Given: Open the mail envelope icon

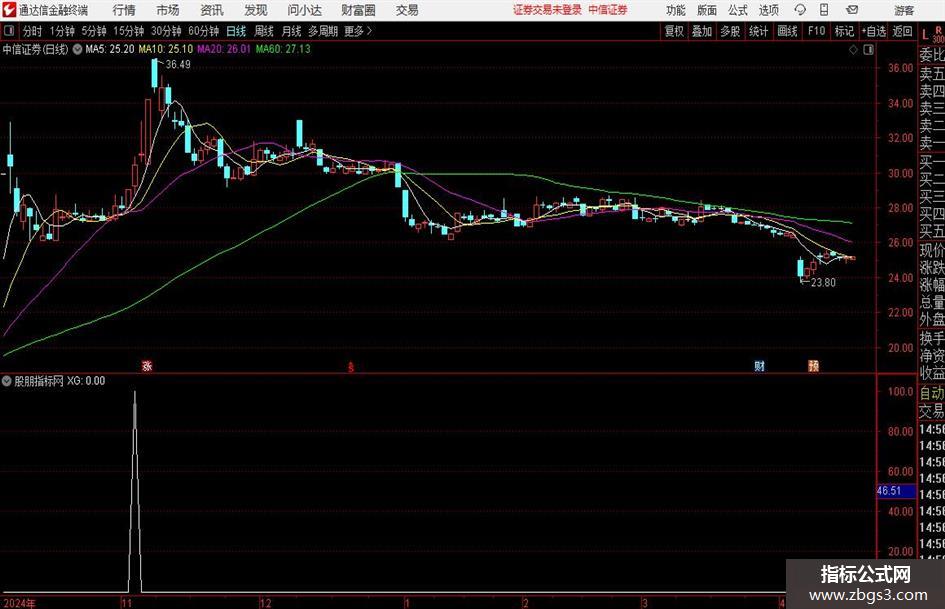Looking at the screenshot, I should point(852,10).
